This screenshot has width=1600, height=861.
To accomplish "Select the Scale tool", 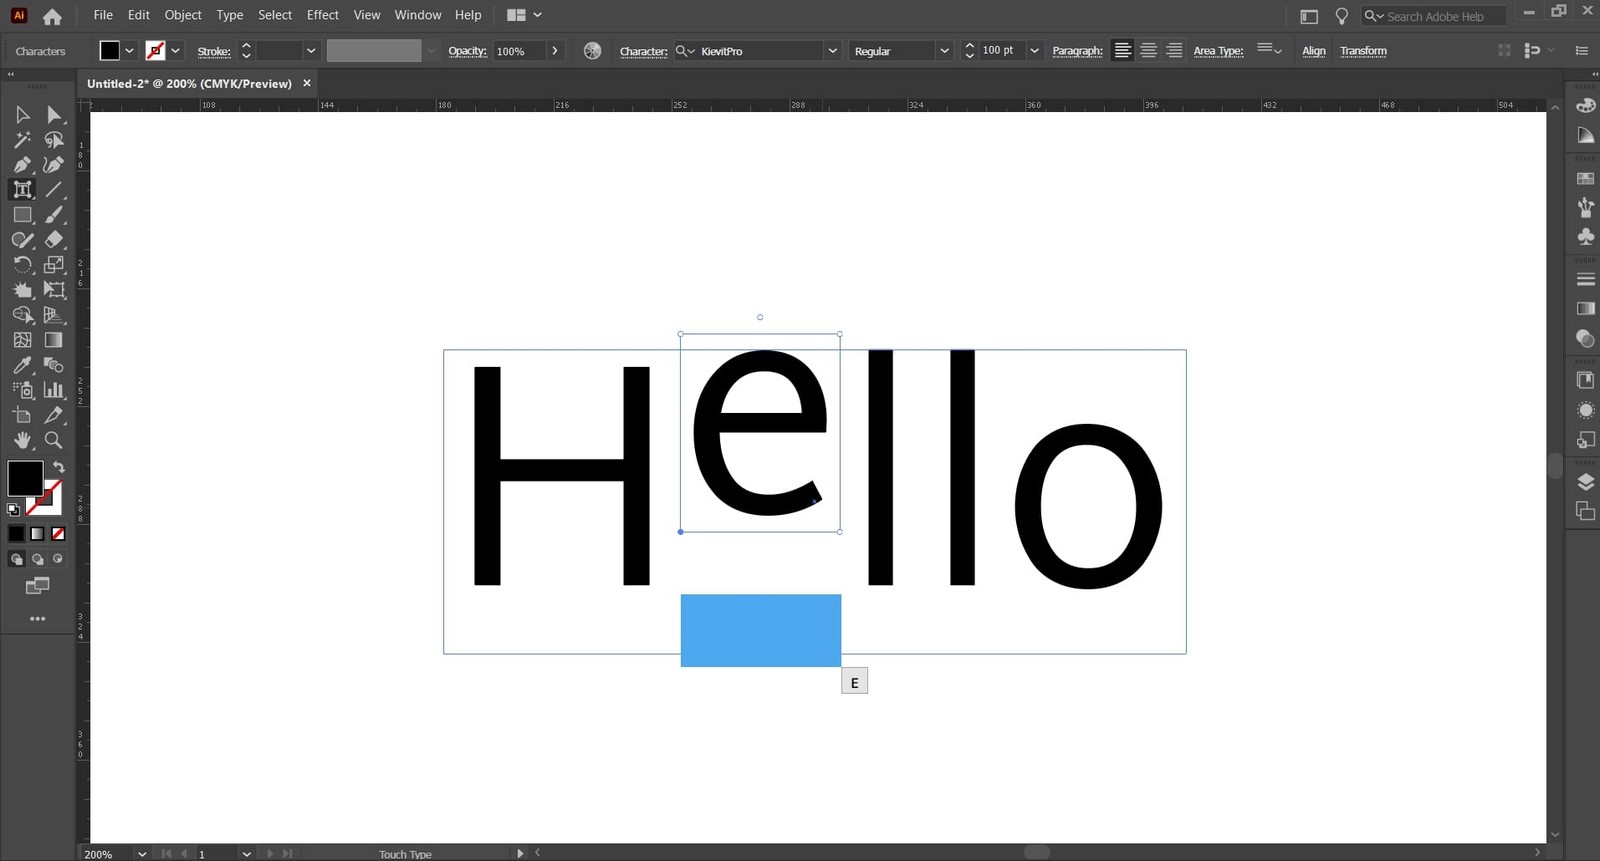I will (x=54, y=265).
